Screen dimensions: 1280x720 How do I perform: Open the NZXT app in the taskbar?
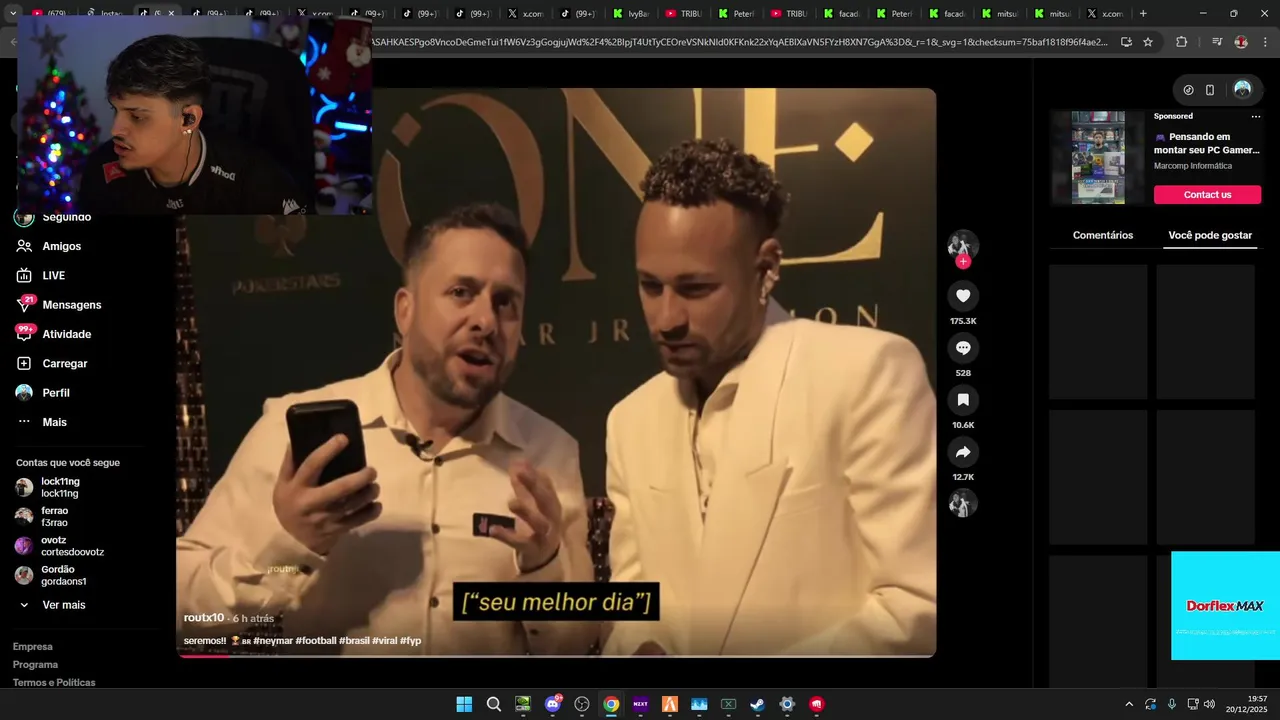(x=640, y=704)
